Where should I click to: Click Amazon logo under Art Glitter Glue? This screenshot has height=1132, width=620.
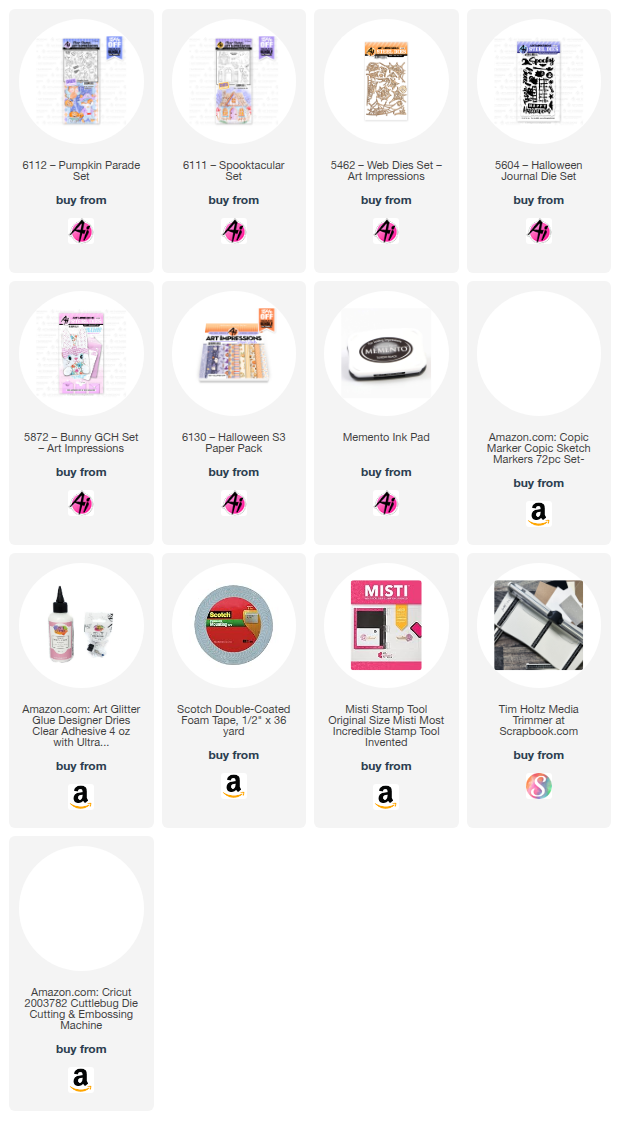(x=81, y=797)
